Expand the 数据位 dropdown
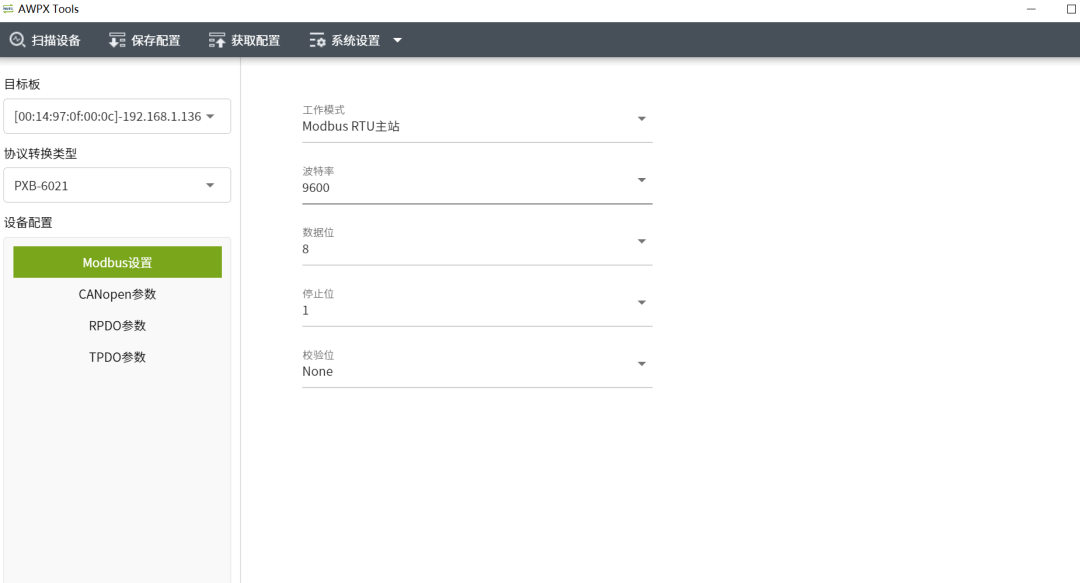Screen dimensions: 1080x583 (477, 245)
